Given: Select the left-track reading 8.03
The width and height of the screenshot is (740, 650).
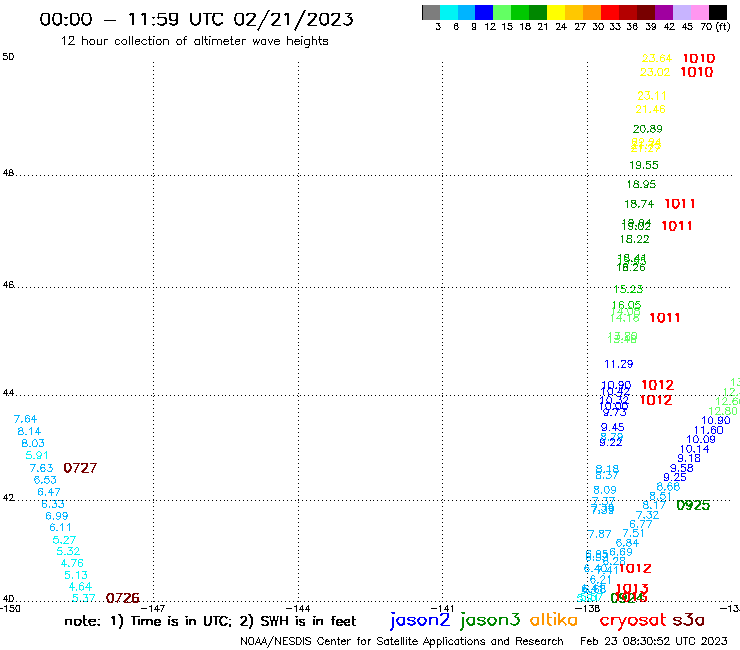Looking at the screenshot, I should pyautogui.click(x=33, y=443).
